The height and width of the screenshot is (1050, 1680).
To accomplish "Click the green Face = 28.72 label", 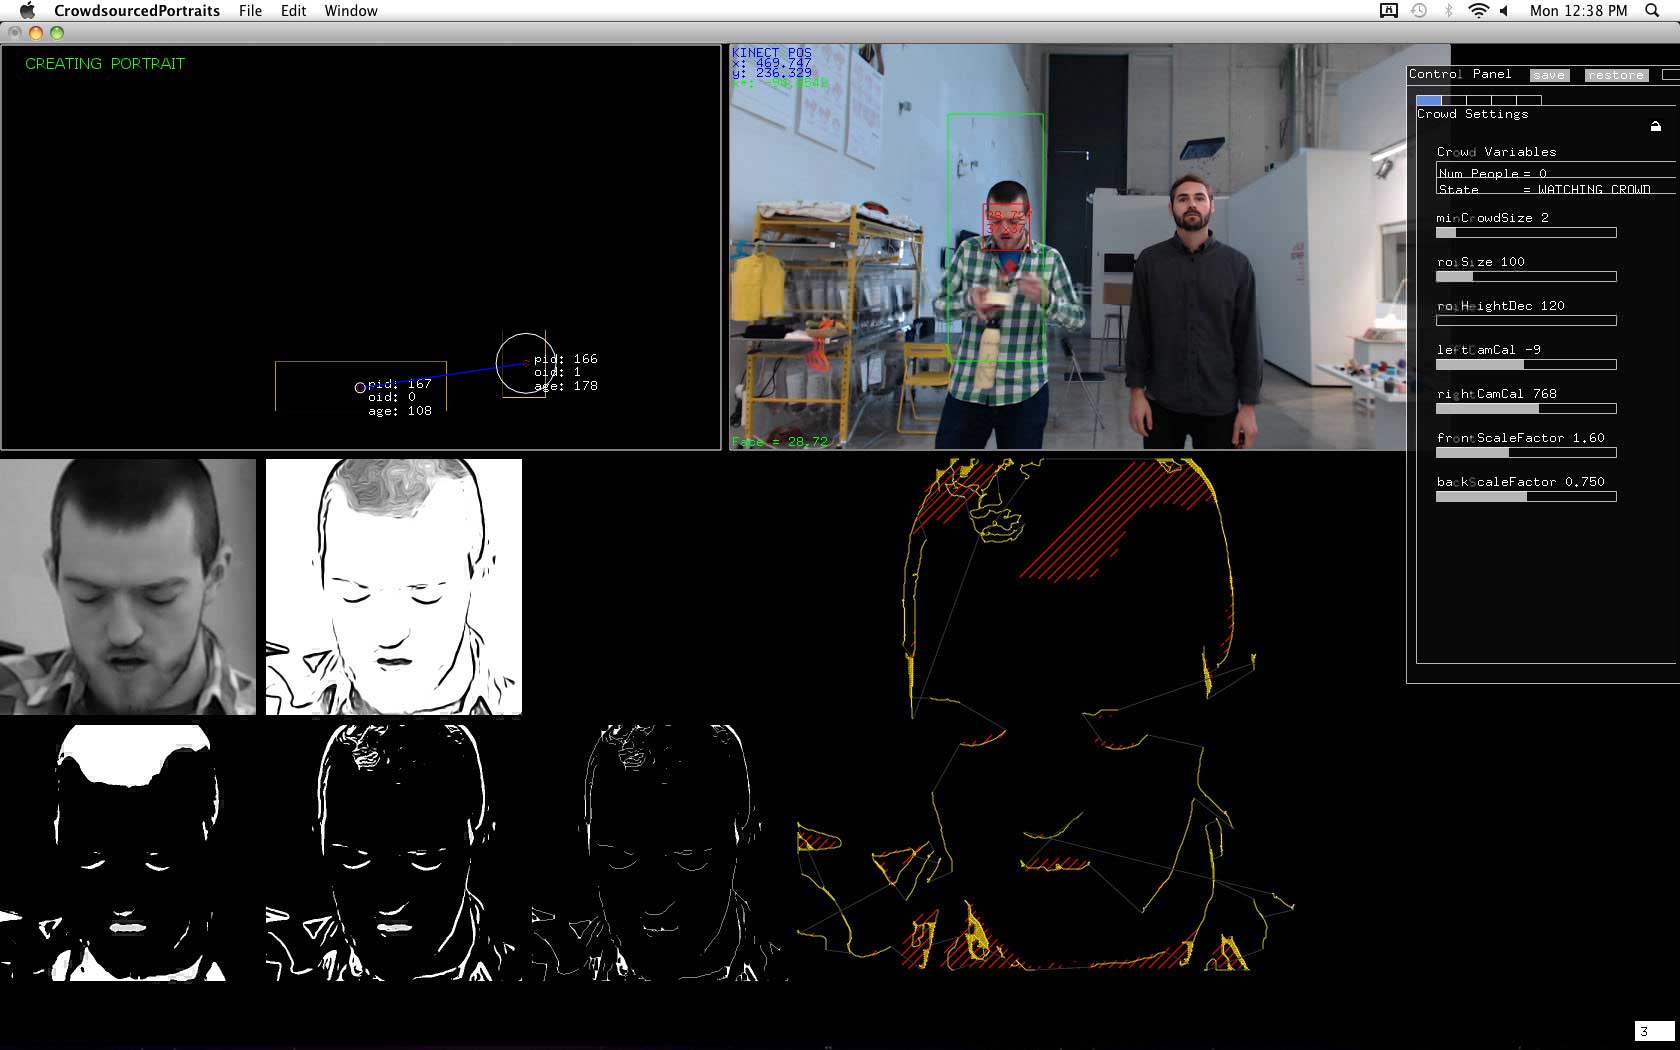I will pos(780,441).
